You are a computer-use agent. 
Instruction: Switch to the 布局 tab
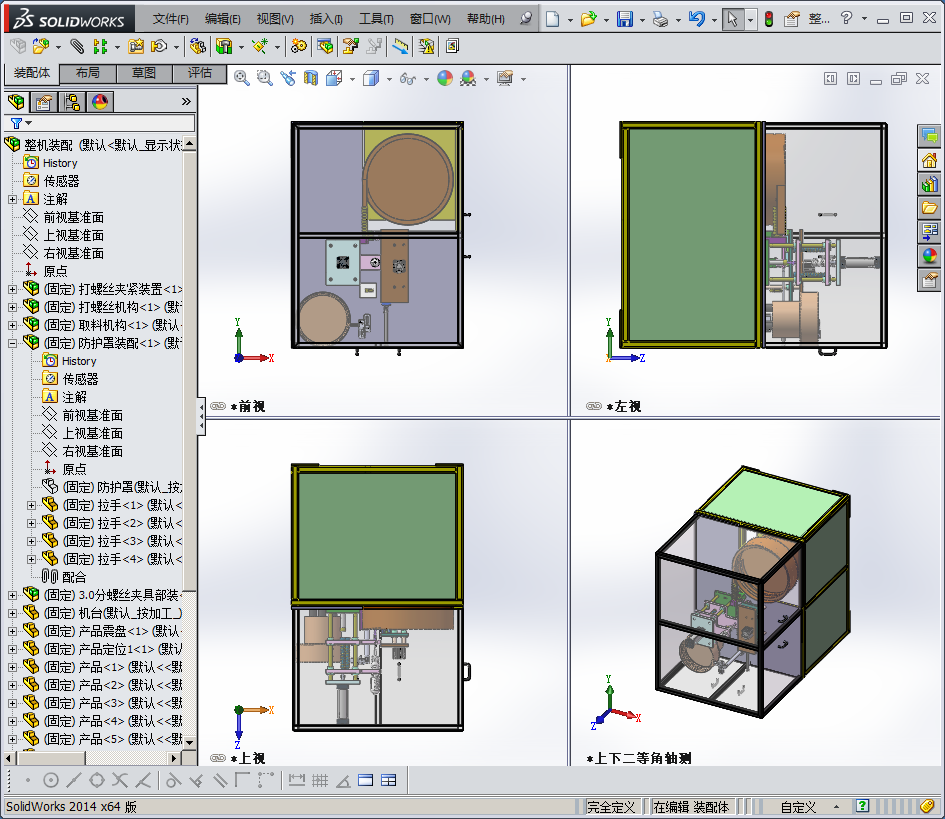tap(88, 74)
